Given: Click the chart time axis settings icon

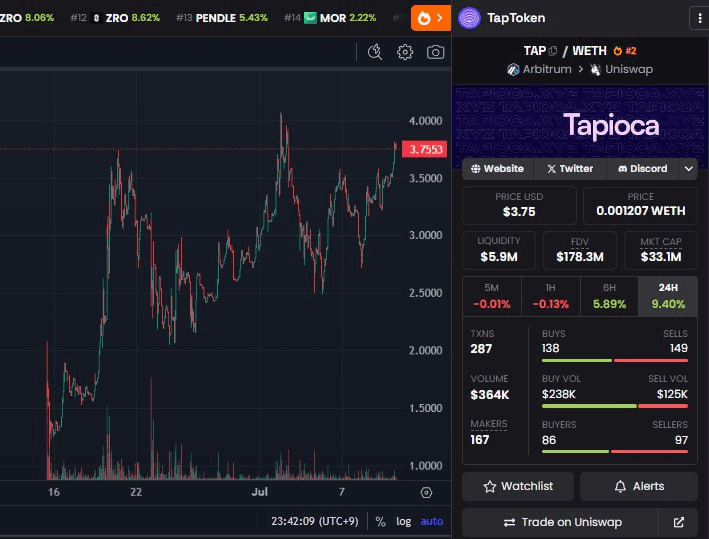Looking at the screenshot, I should tap(427, 492).
